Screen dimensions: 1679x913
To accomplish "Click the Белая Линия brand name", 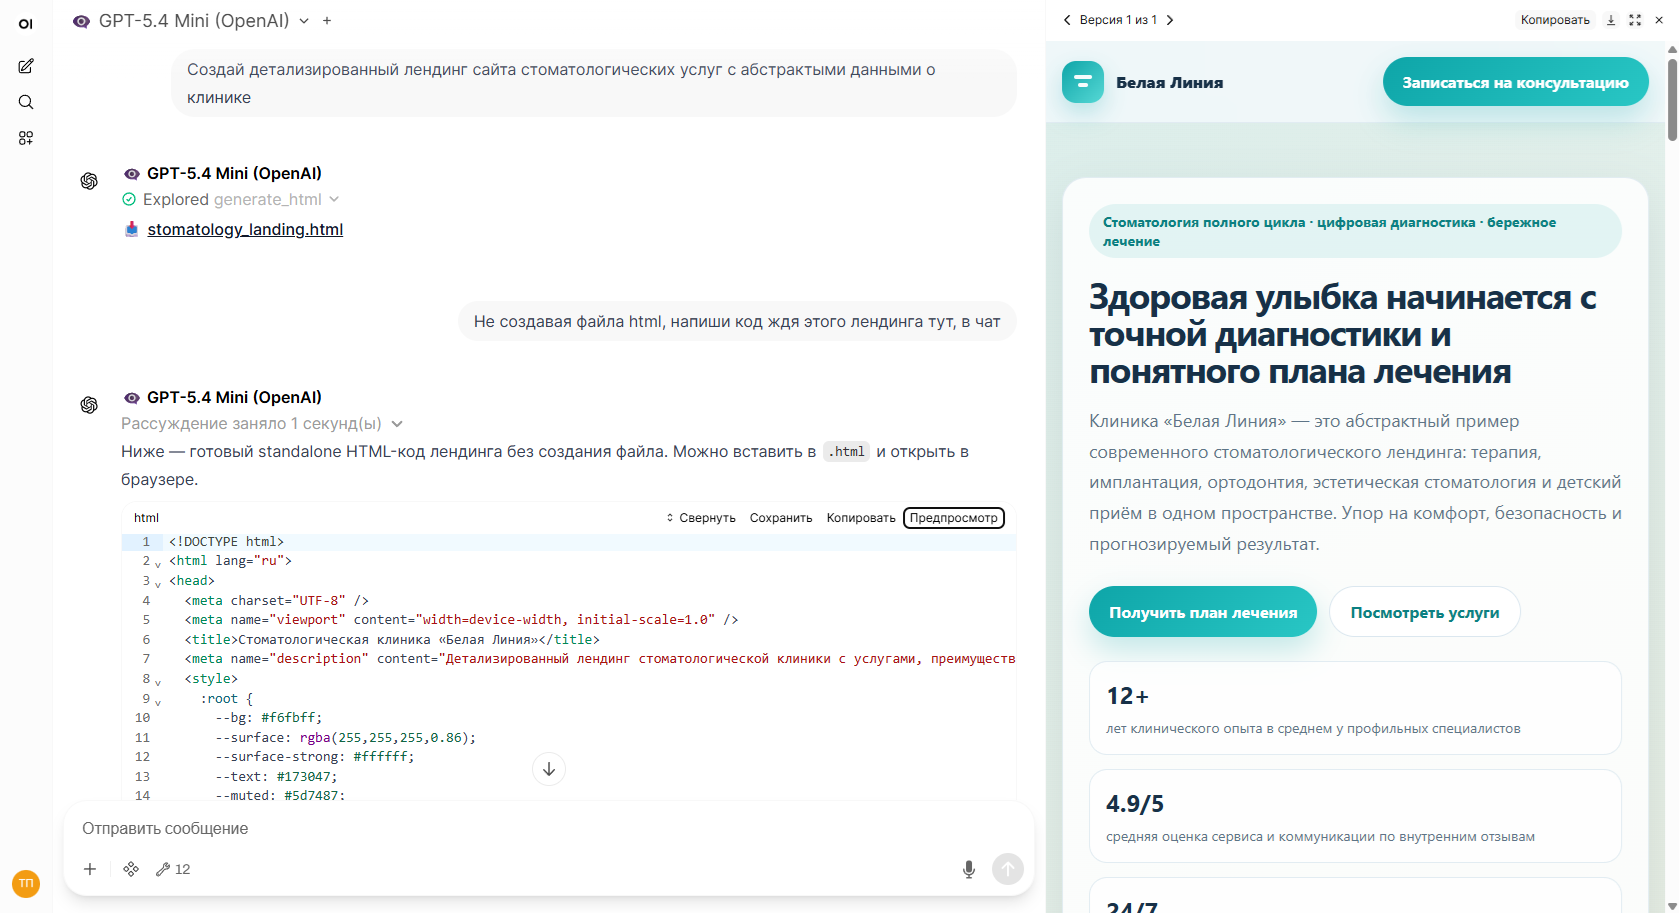I will (x=1169, y=83).
